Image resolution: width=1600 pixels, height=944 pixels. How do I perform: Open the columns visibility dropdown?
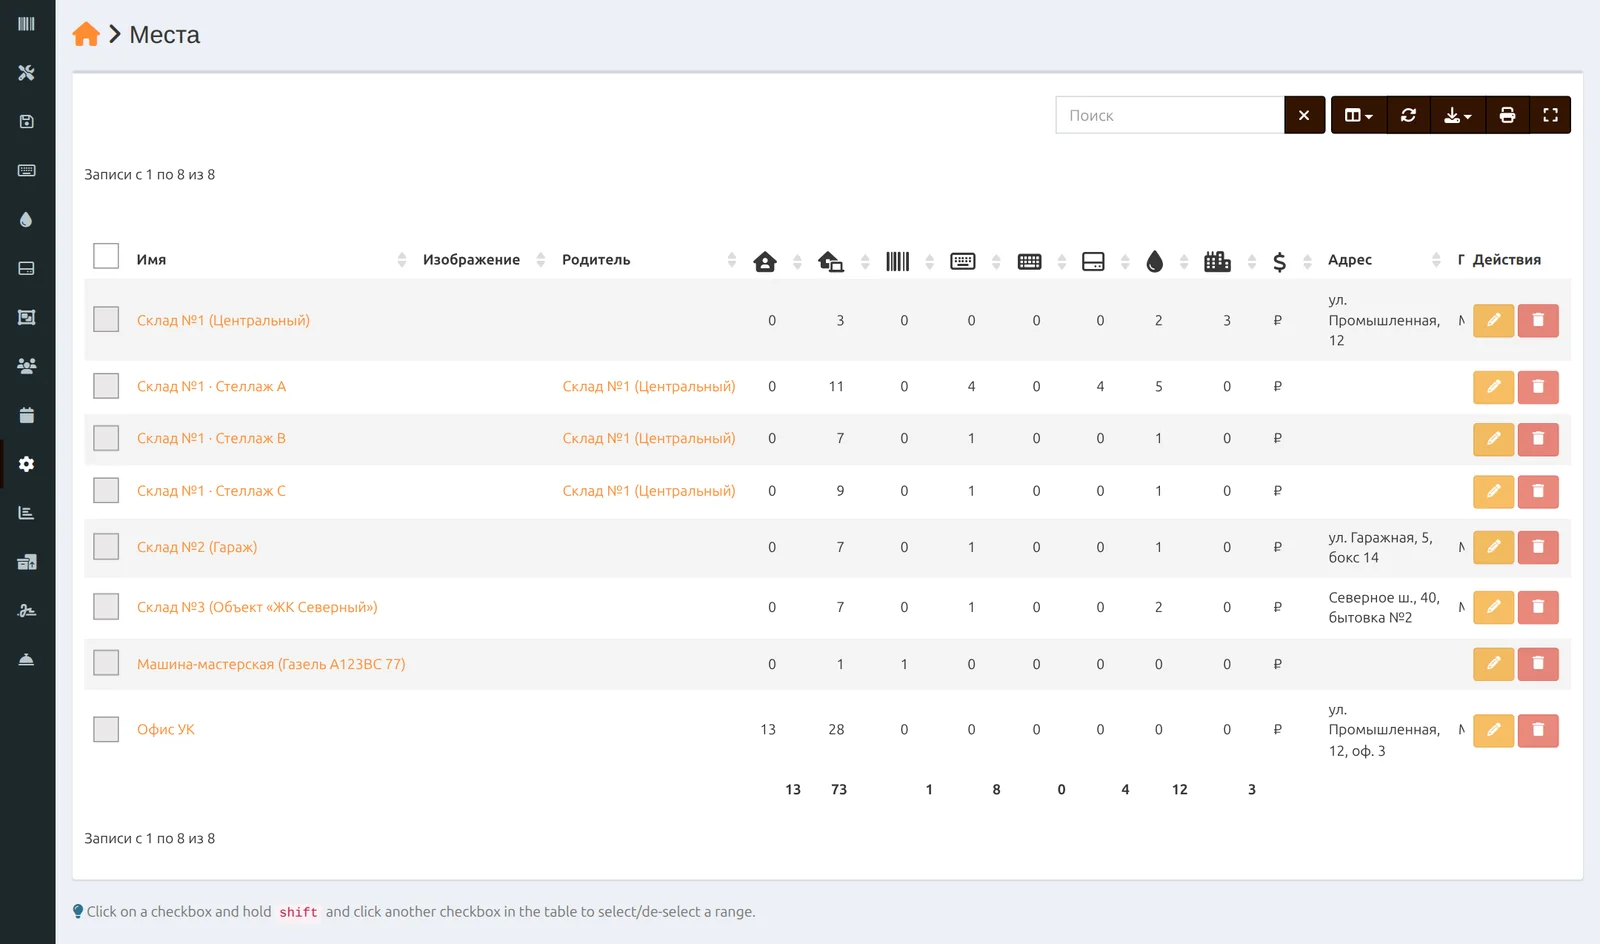click(x=1358, y=115)
